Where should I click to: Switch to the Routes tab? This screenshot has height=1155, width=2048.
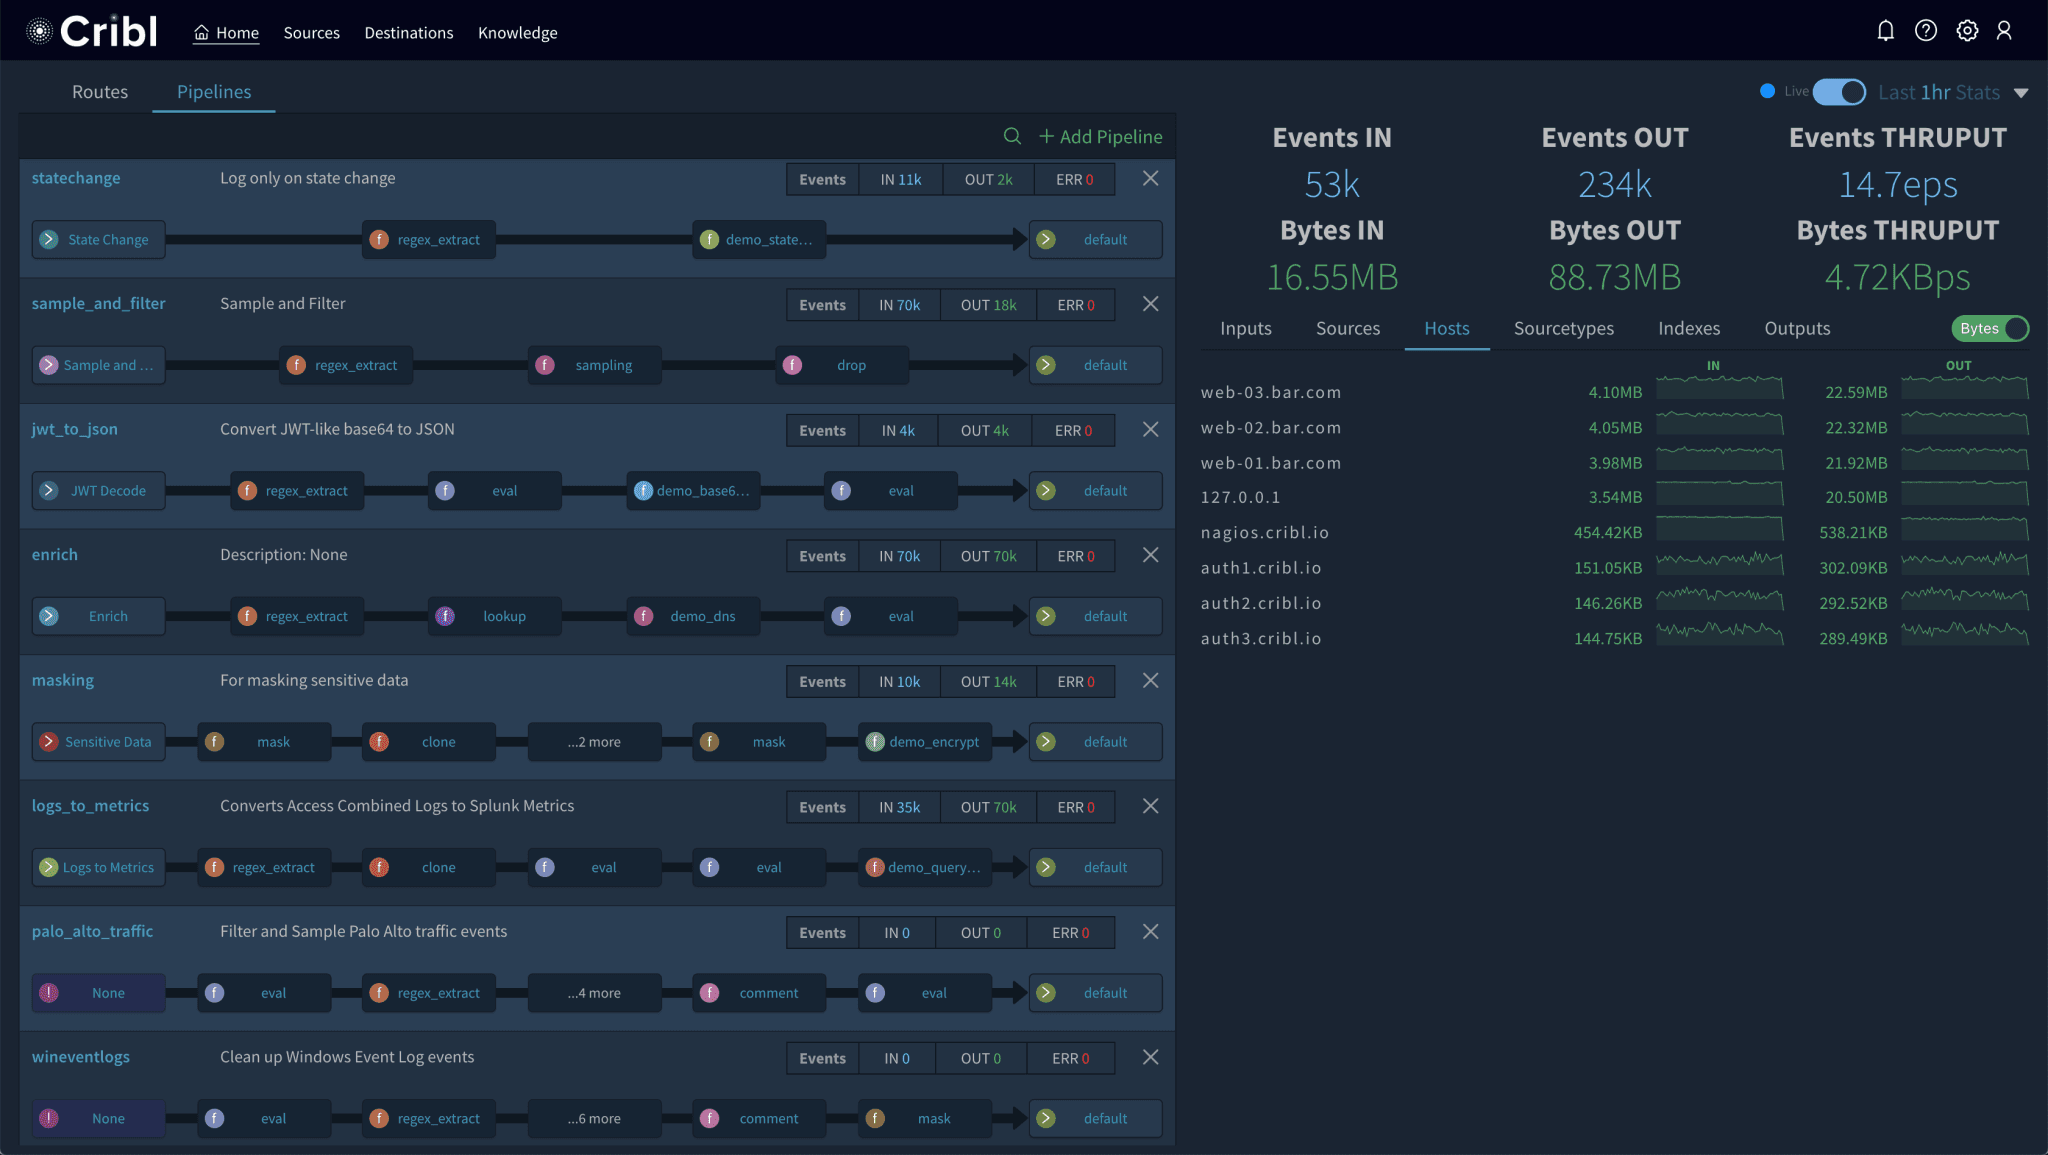[100, 91]
